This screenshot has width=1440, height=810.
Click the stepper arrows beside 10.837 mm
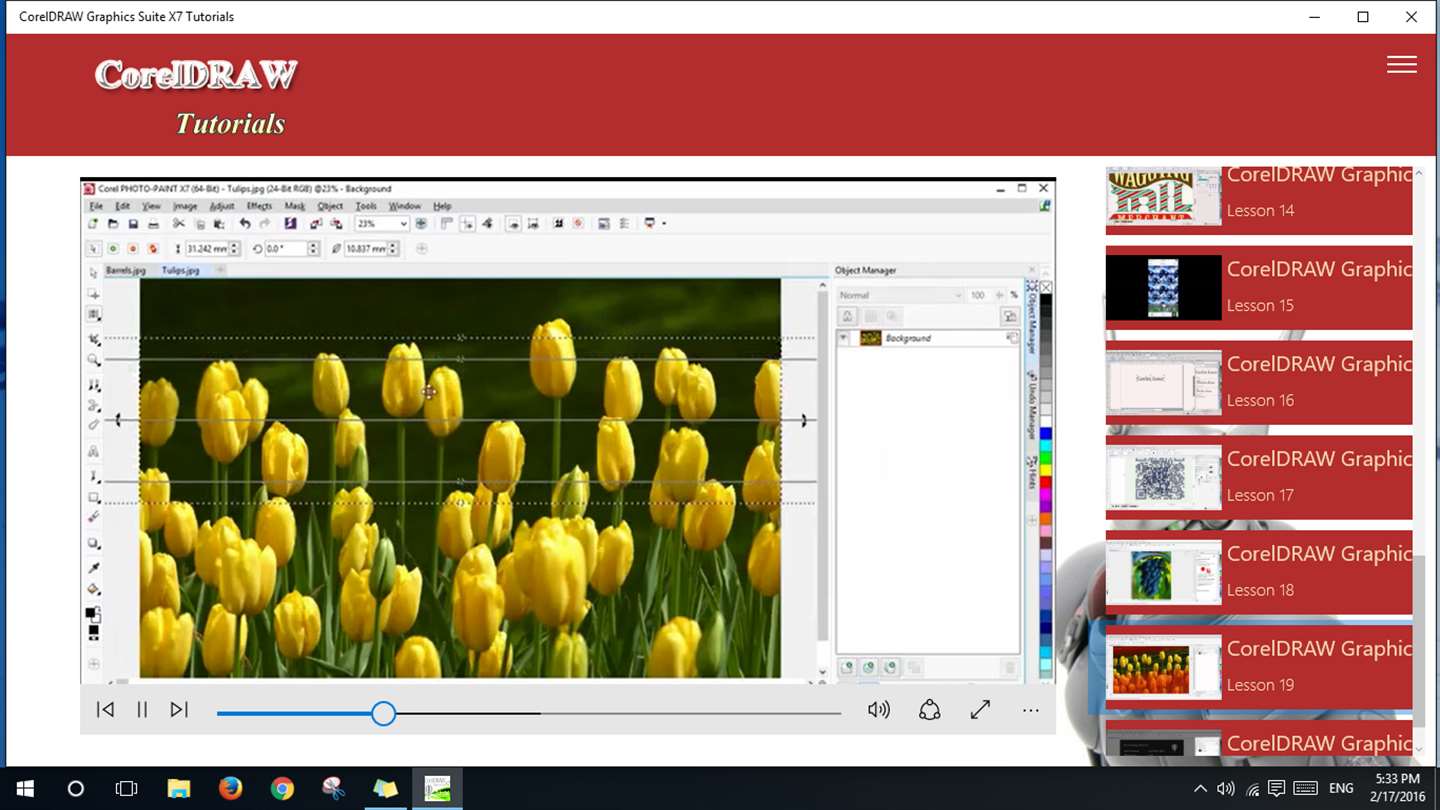(394, 248)
